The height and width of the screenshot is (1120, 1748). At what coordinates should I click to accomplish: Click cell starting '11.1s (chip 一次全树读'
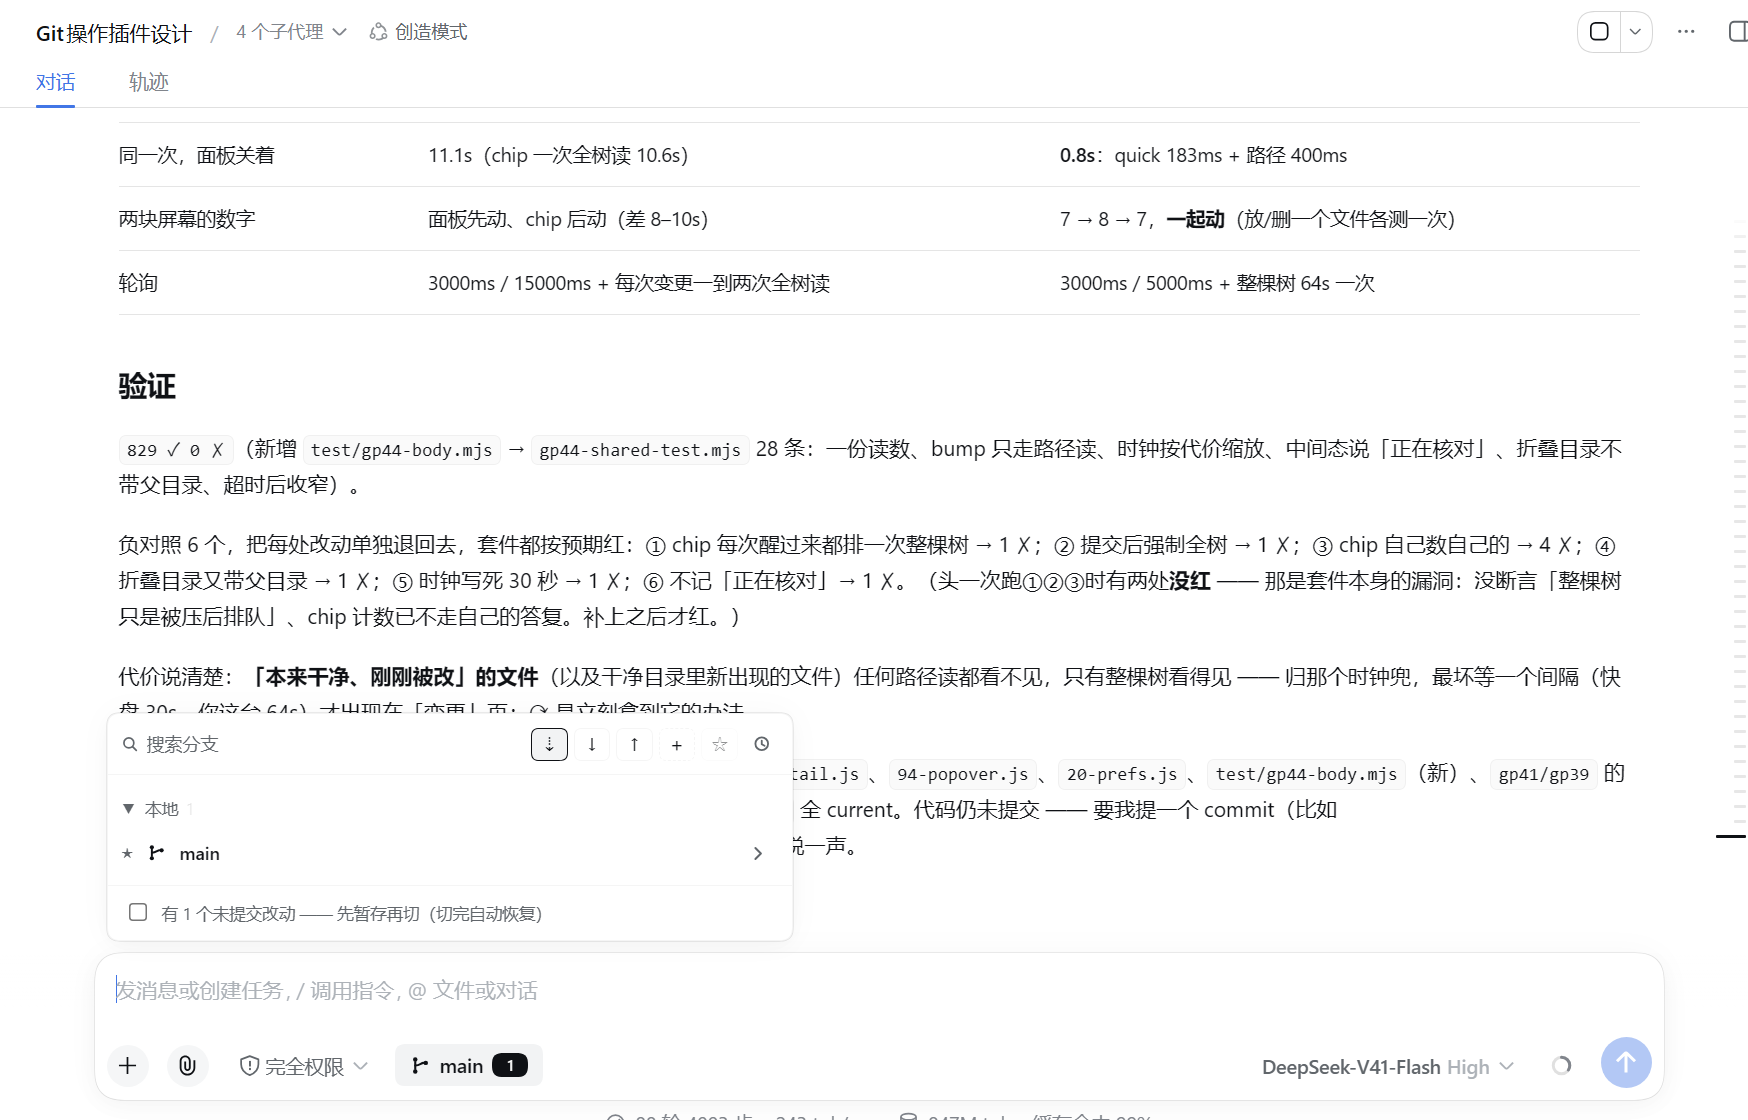[x=558, y=155]
